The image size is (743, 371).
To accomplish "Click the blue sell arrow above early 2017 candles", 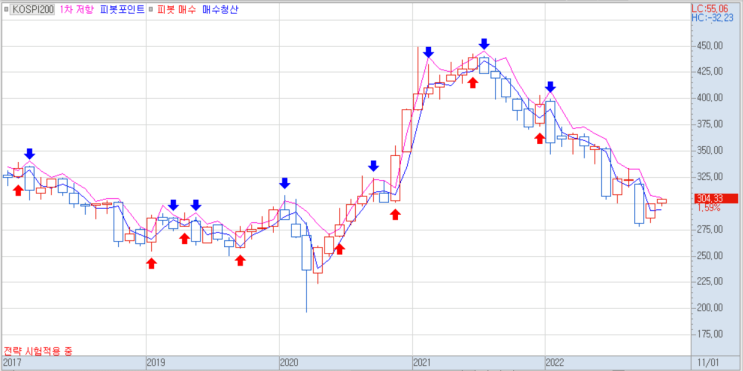I will coord(29,154).
